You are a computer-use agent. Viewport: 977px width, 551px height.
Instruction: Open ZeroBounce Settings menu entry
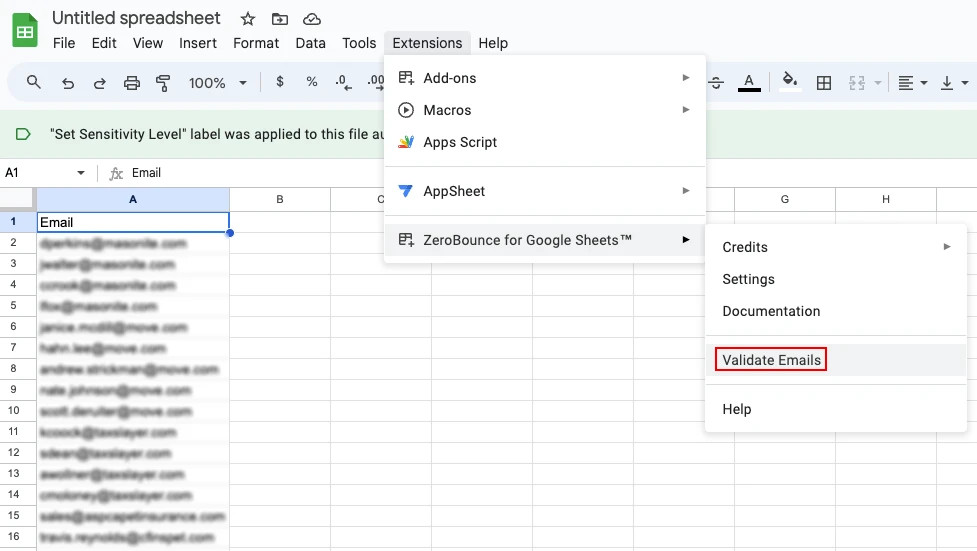(x=748, y=279)
